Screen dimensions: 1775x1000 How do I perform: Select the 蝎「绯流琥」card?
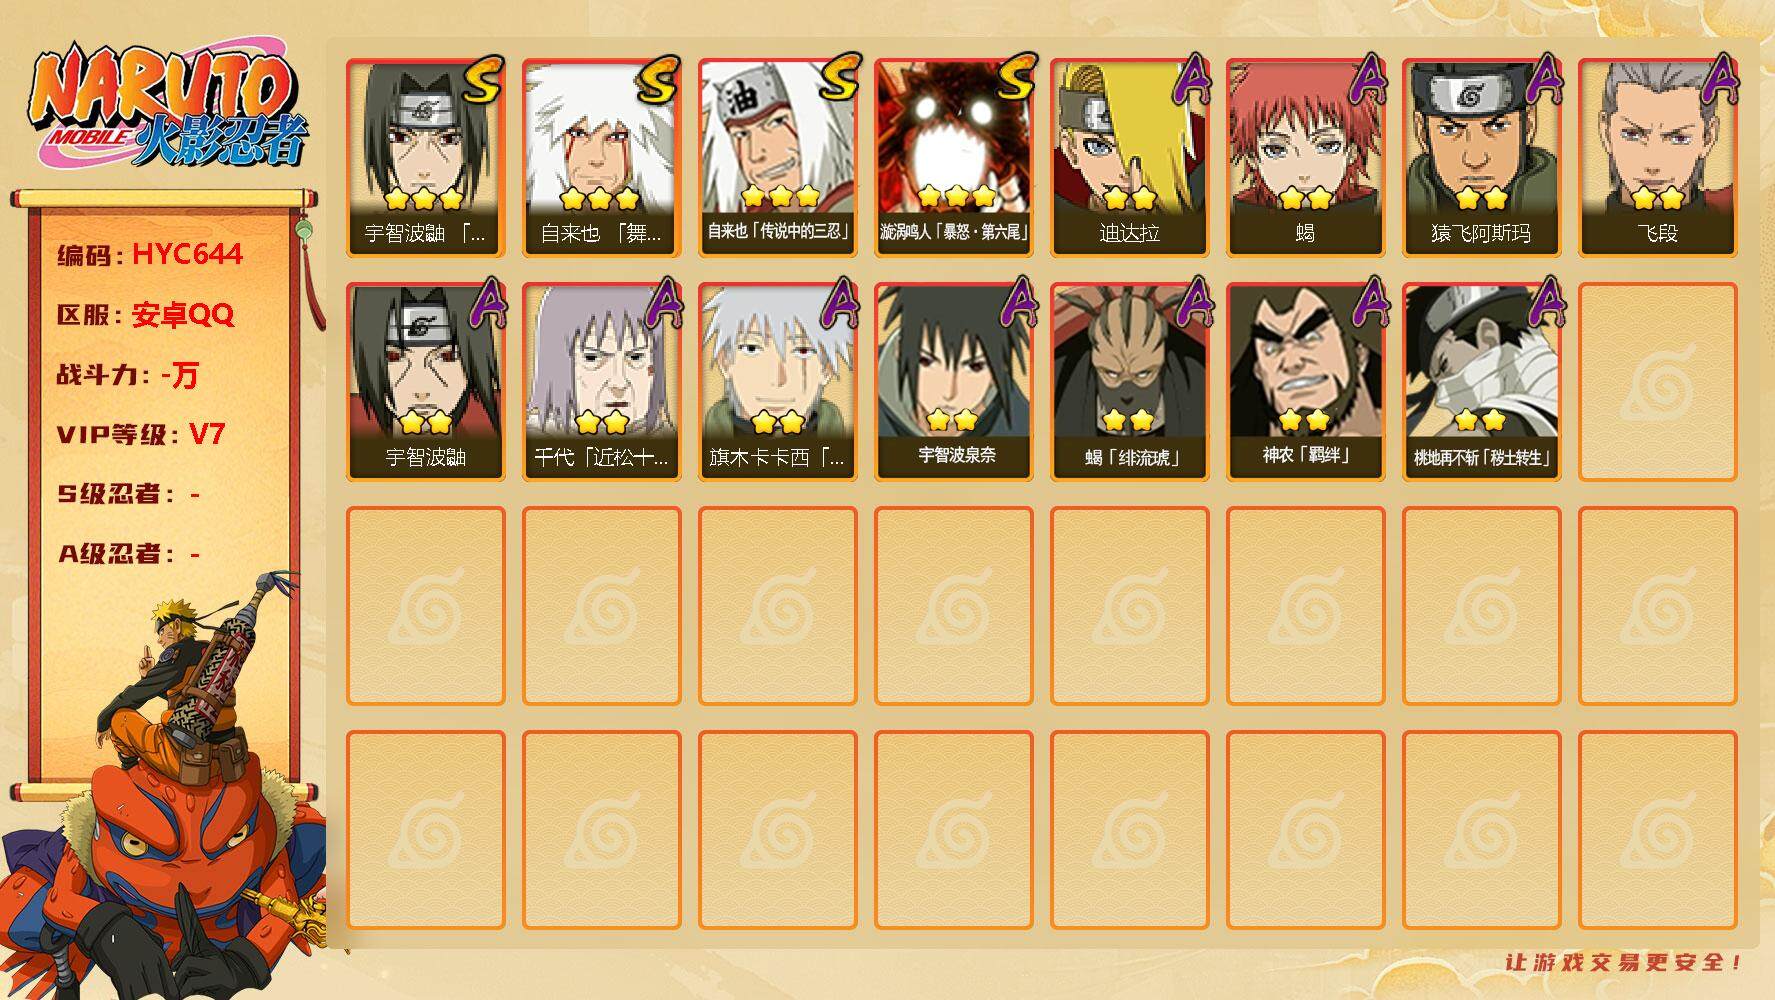point(1130,382)
